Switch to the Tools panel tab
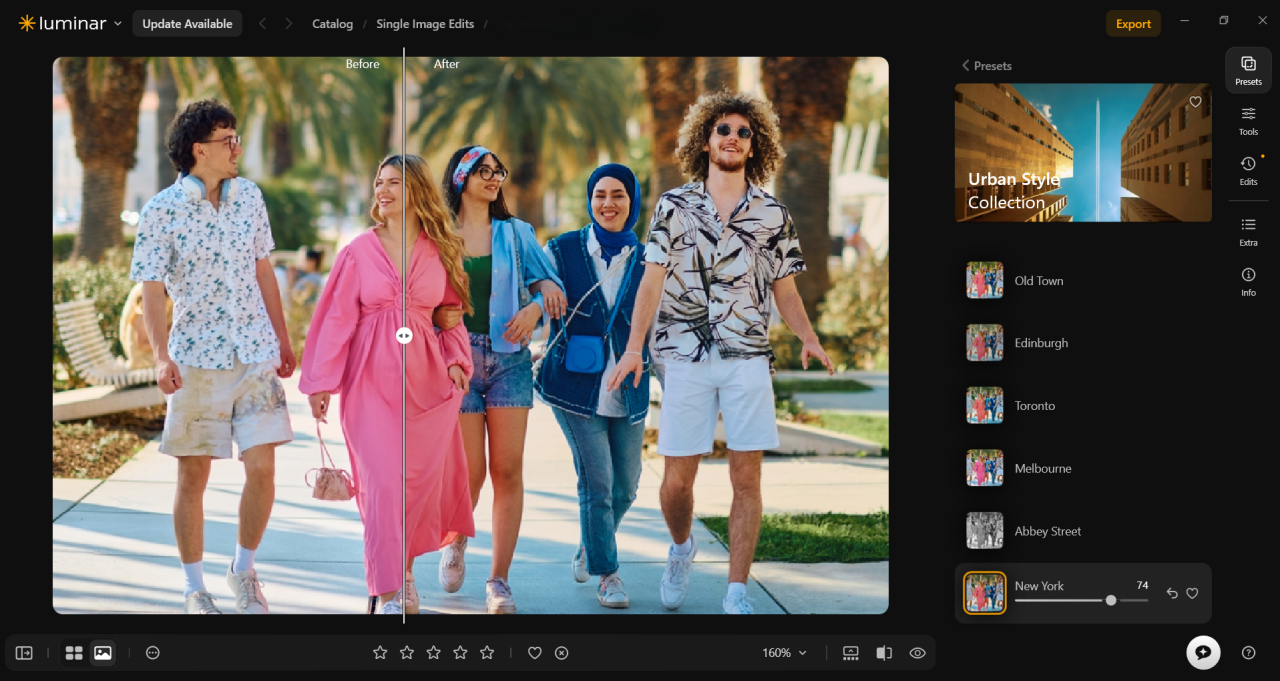 tap(1248, 121)
